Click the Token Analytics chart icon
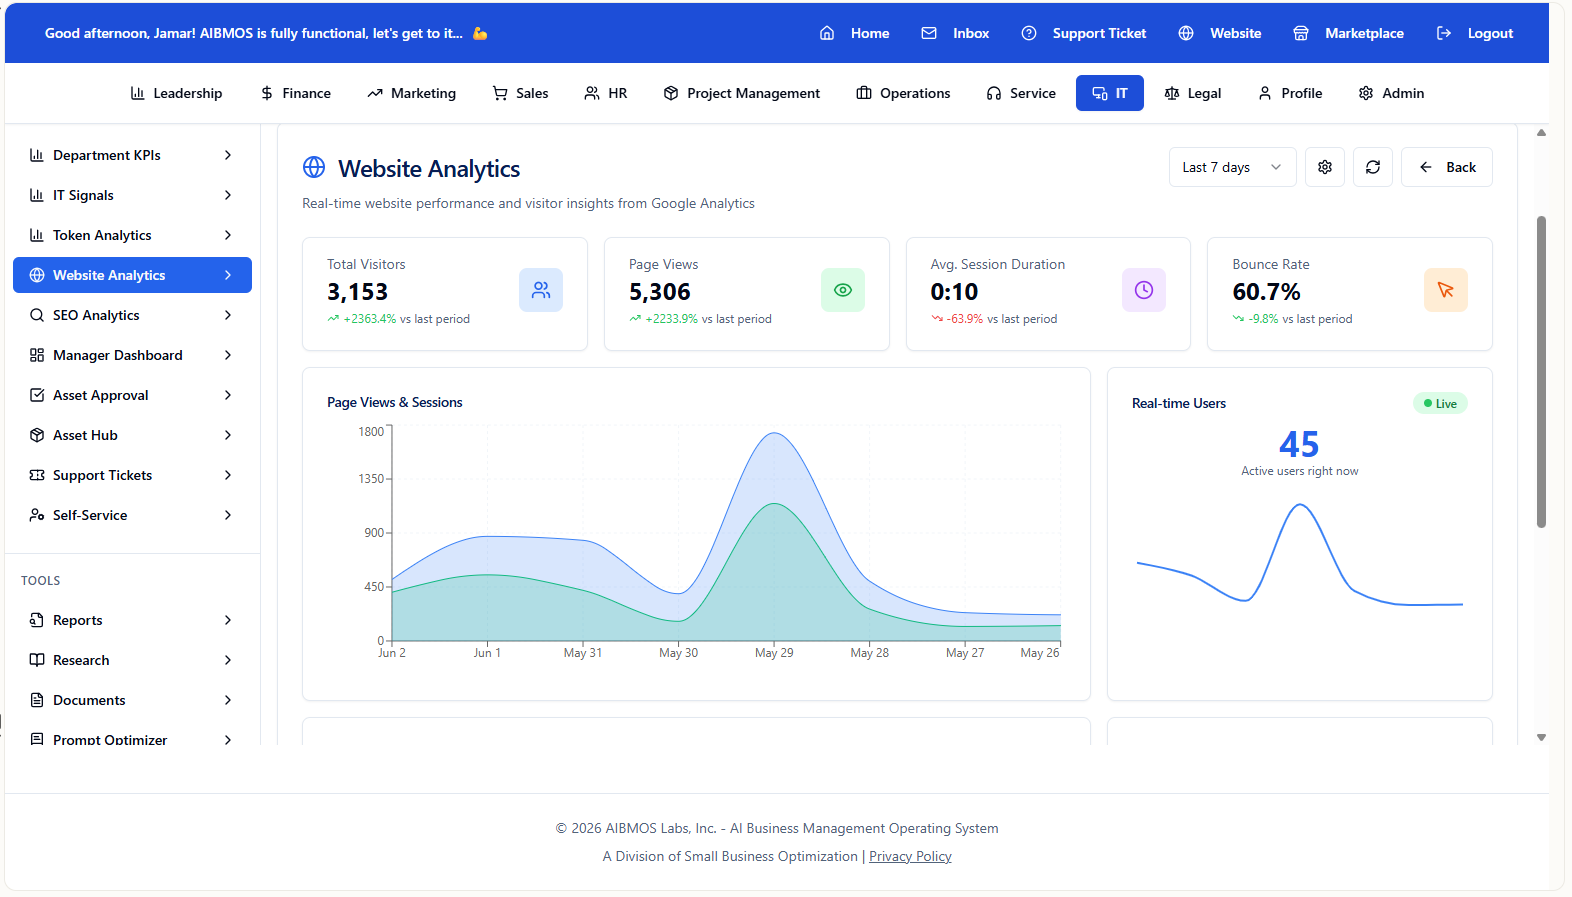Screen dimensions: 1572x897 click(37, 235)
